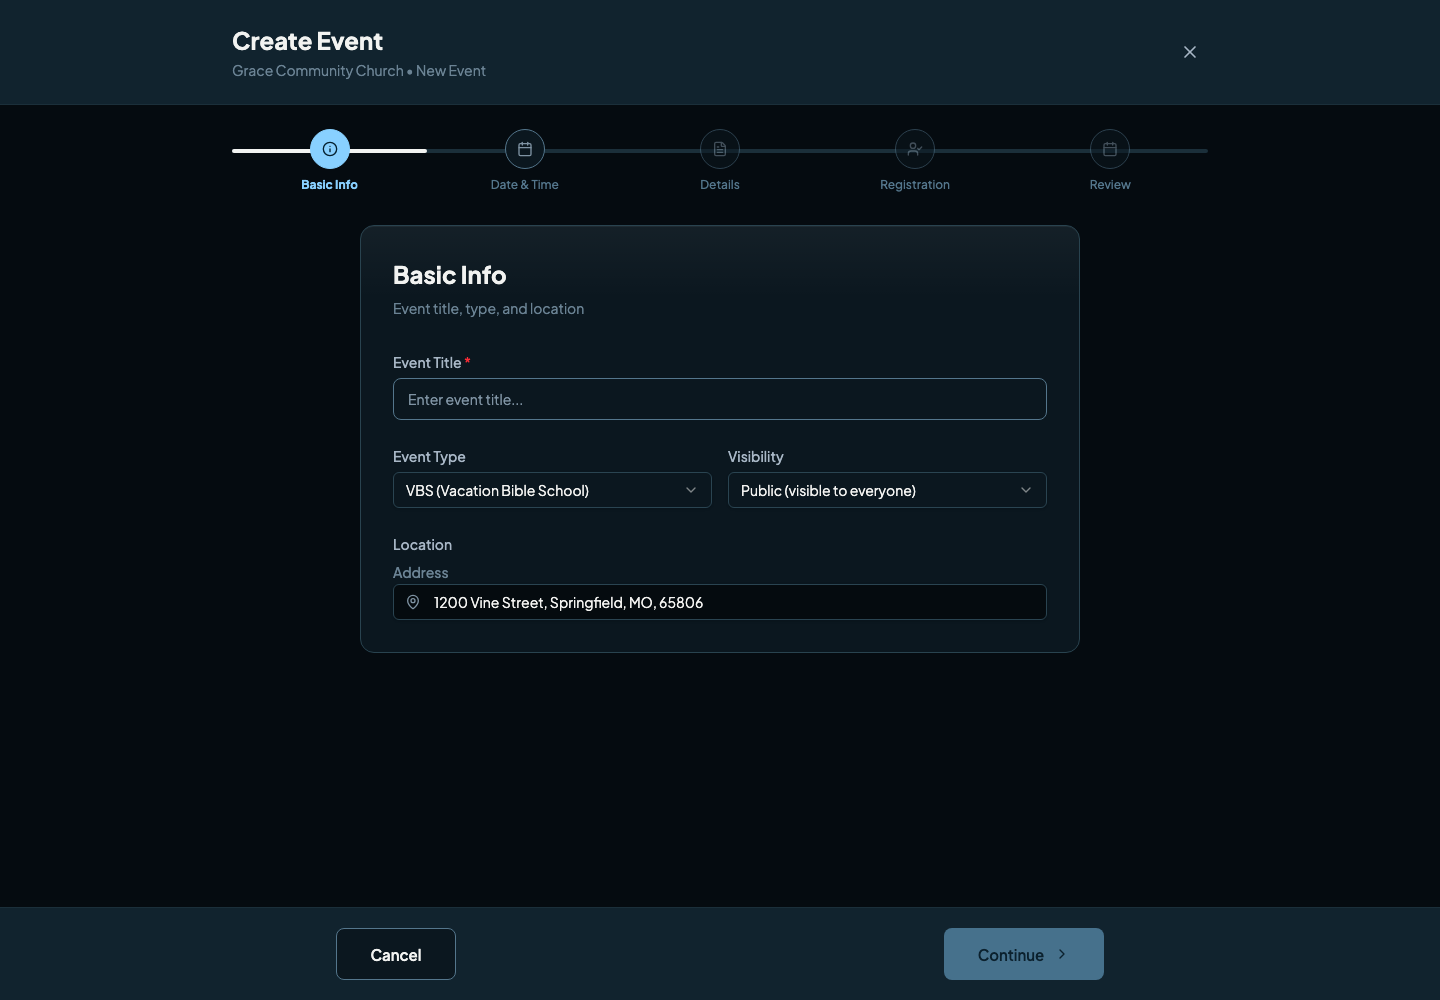This screenshot has width=1440, height=1000.
Task: Click the map pin icon in Address
Action: pos(413,602)
